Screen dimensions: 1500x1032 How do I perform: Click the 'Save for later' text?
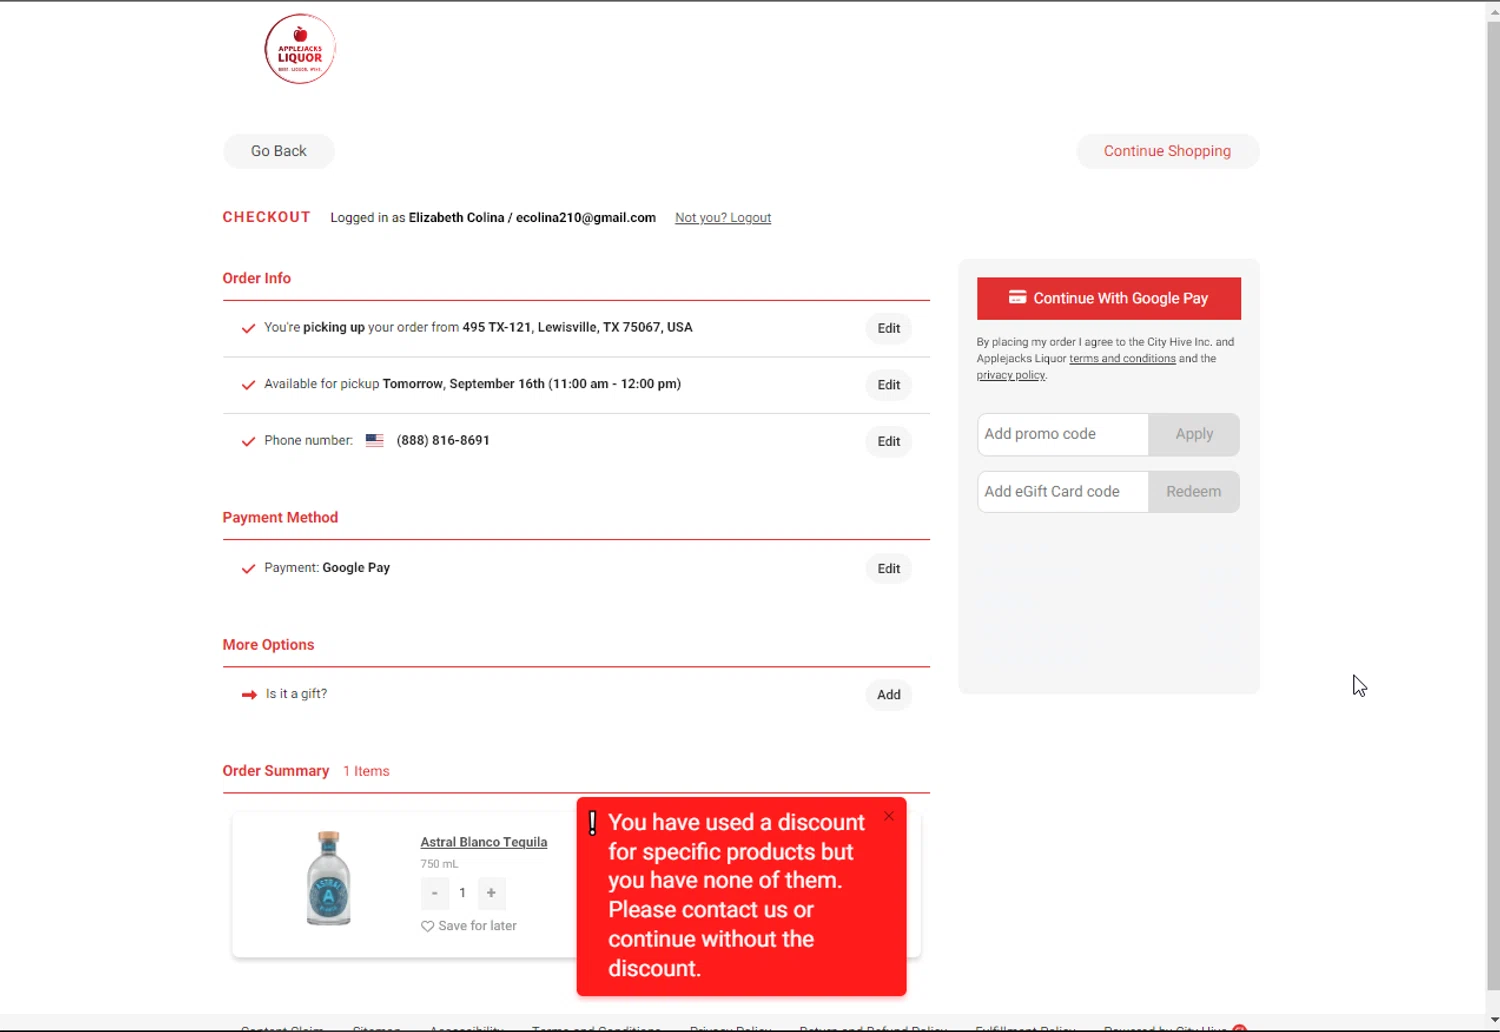477,926
